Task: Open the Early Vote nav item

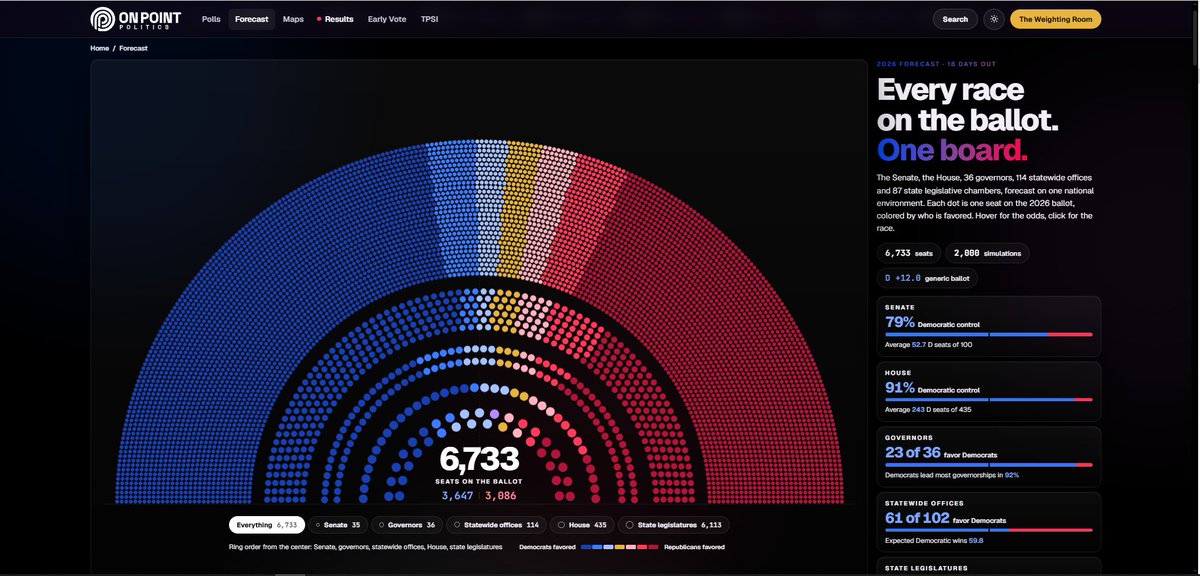Action: tap(387, 19)
